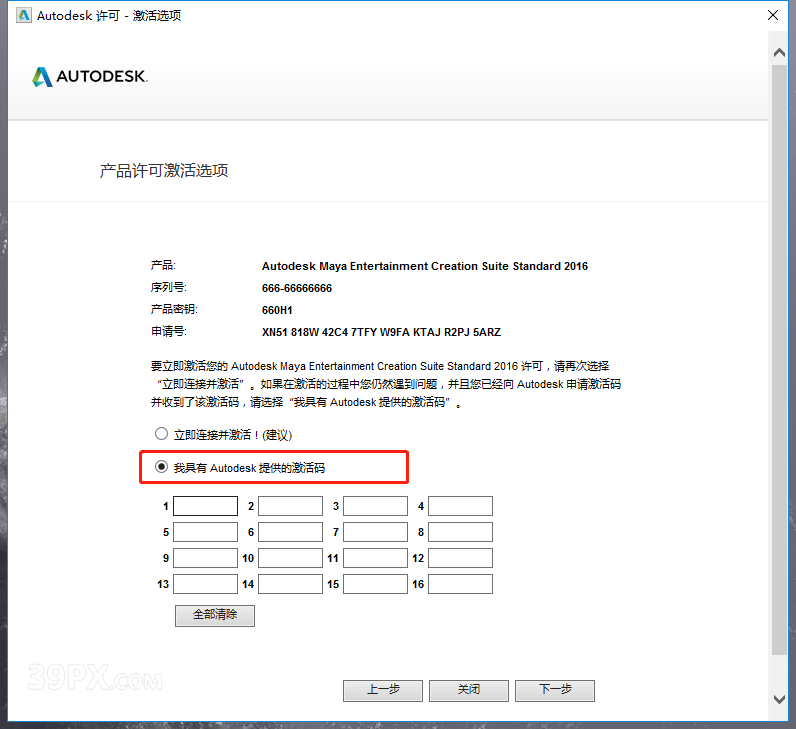Viewport: 796px width, 729px height.
Task: Click the product name Autodesk Maya Entertainment text
Action: (x=425, y=266)
